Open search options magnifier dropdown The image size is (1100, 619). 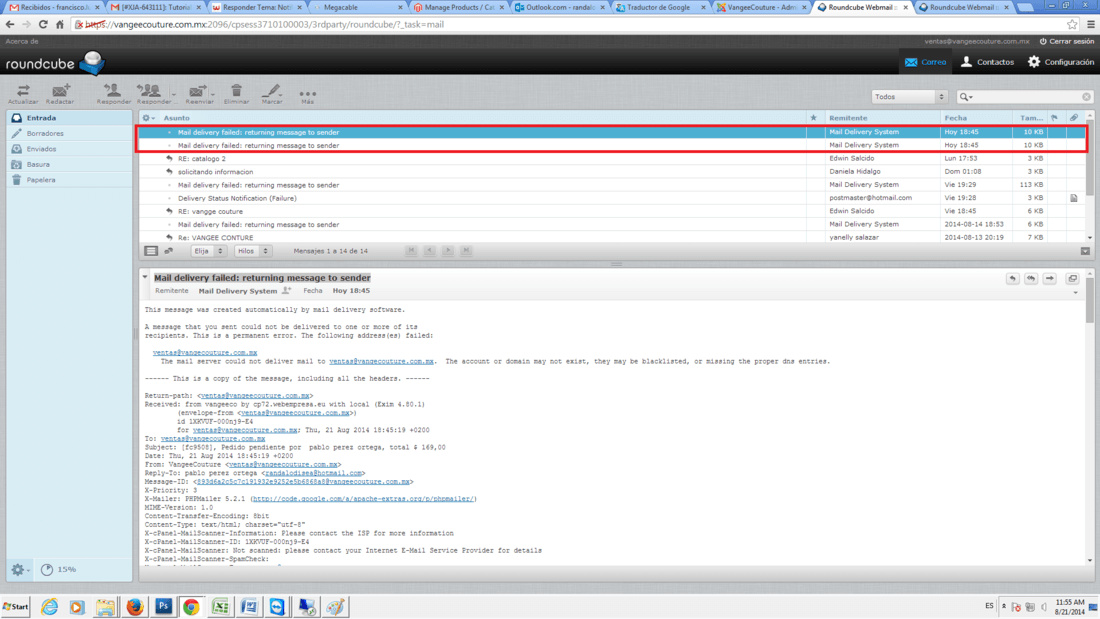pos(966,97)
